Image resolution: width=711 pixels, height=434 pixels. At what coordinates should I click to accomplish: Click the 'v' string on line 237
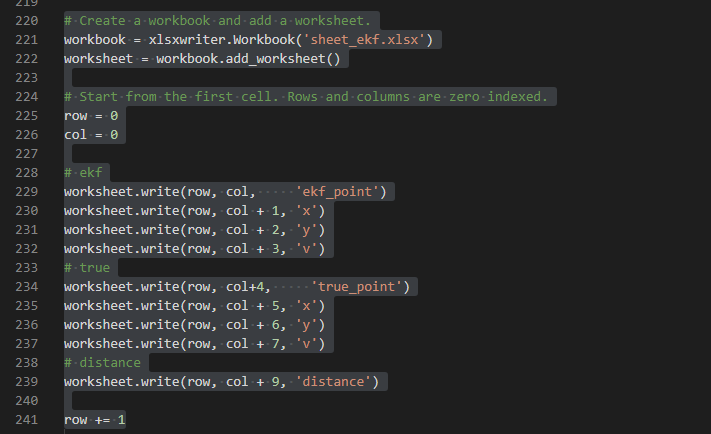point(307,344)
